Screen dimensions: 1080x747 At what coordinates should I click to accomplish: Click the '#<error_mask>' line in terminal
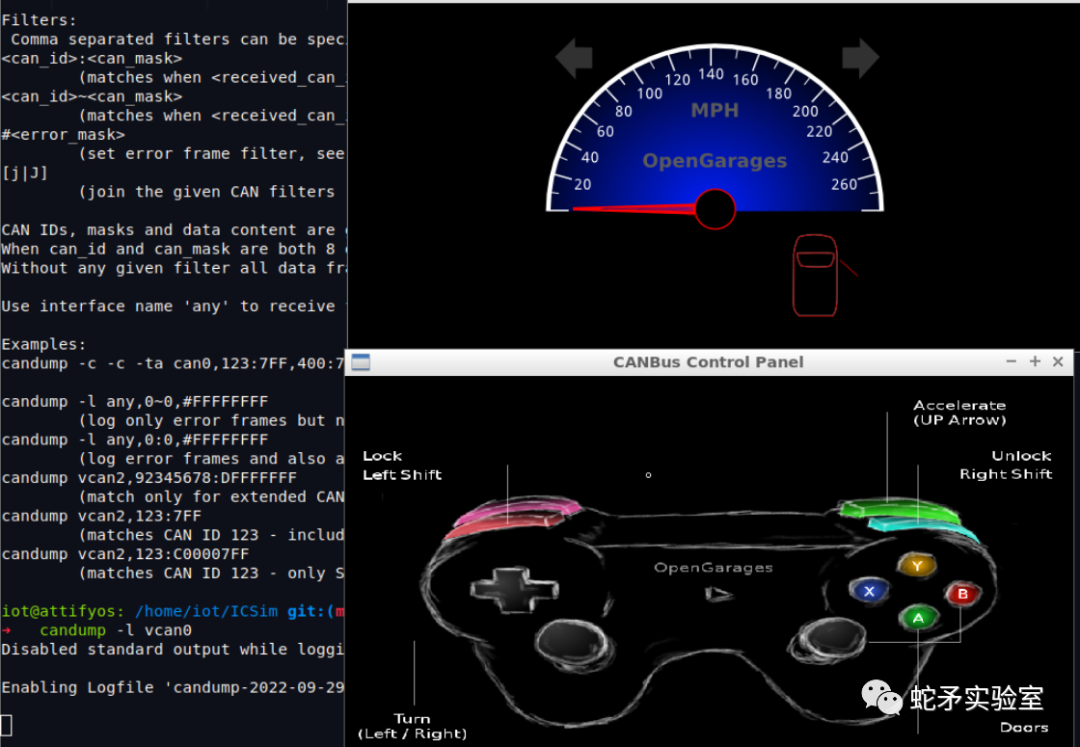pos(63,134)
